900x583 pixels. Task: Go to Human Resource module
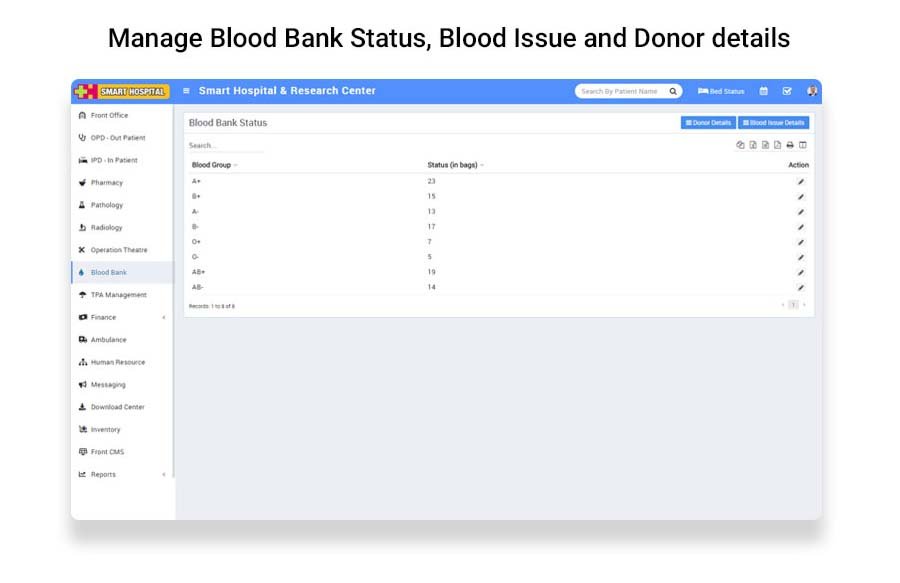tap(117, 362)
